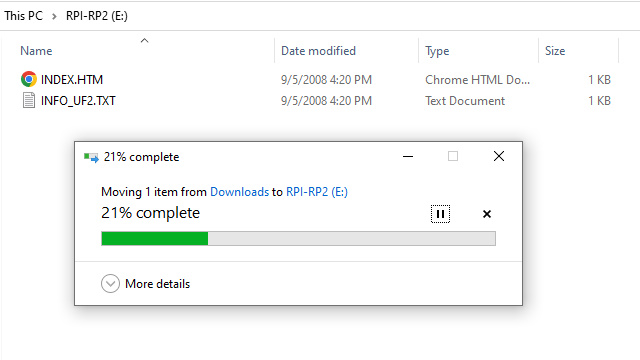
Task: Click the Text Document type cell
Action: click(x=465, y=101)
